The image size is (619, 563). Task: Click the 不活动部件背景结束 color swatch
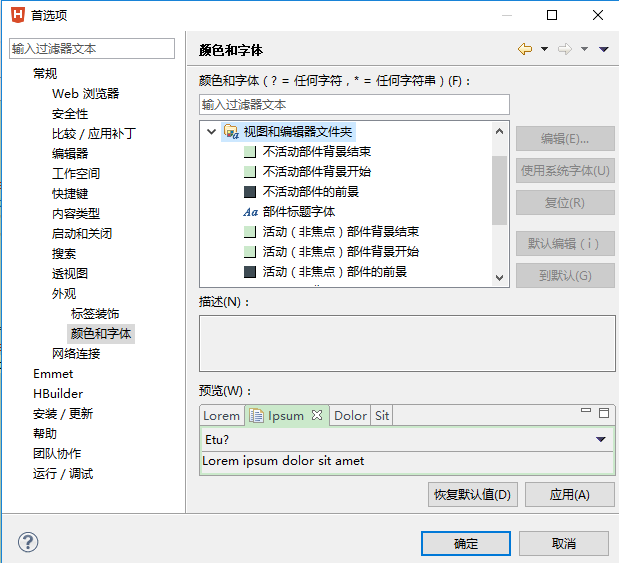tap(250, 152)
